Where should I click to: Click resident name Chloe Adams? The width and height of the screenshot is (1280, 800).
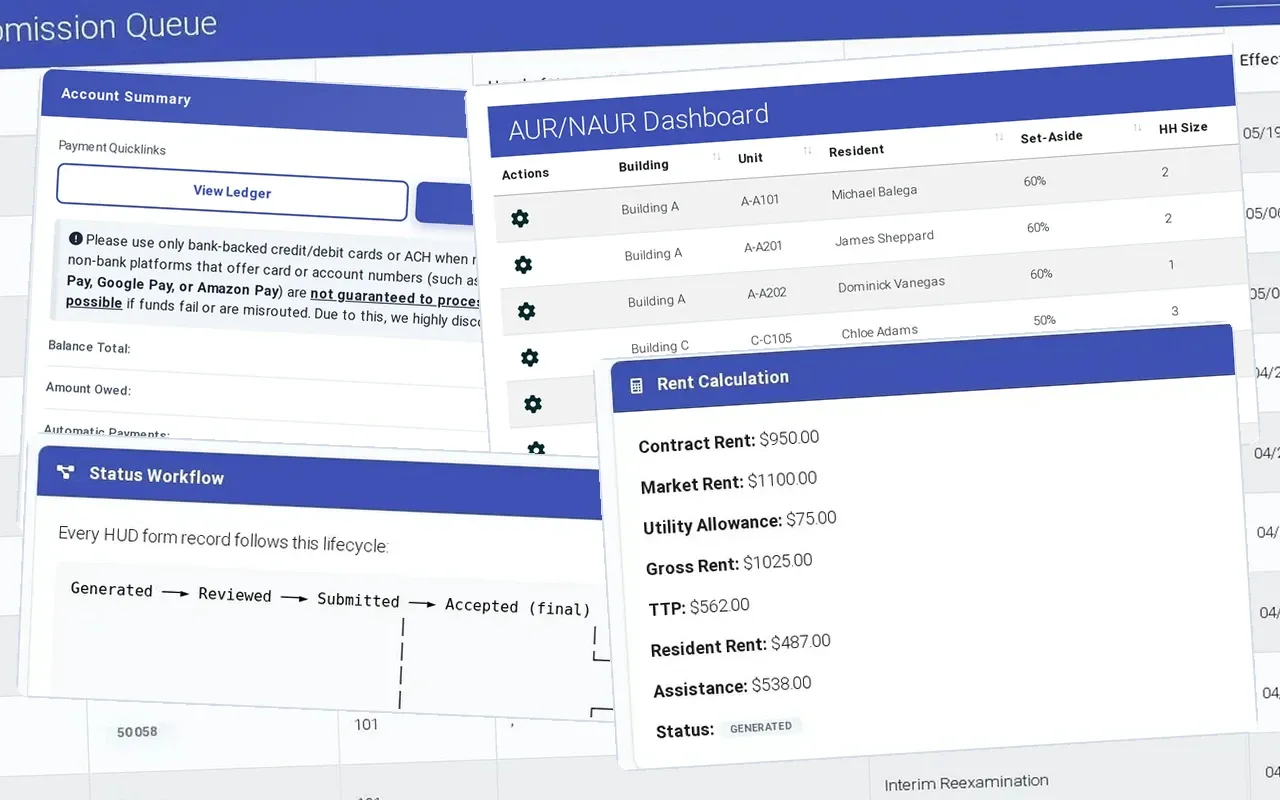pos(879,332)
